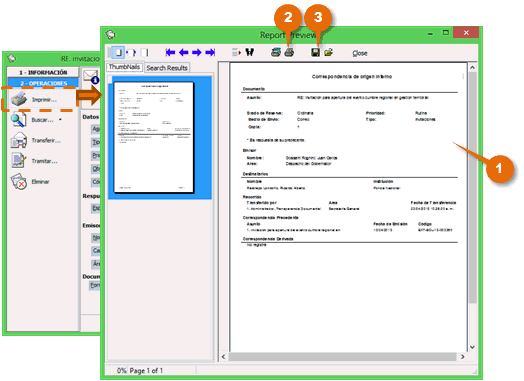Open the go to page icon
Image resolution: width=524 pixels, height=381 pixels.
pyautogui.click(x=236, y=52)
